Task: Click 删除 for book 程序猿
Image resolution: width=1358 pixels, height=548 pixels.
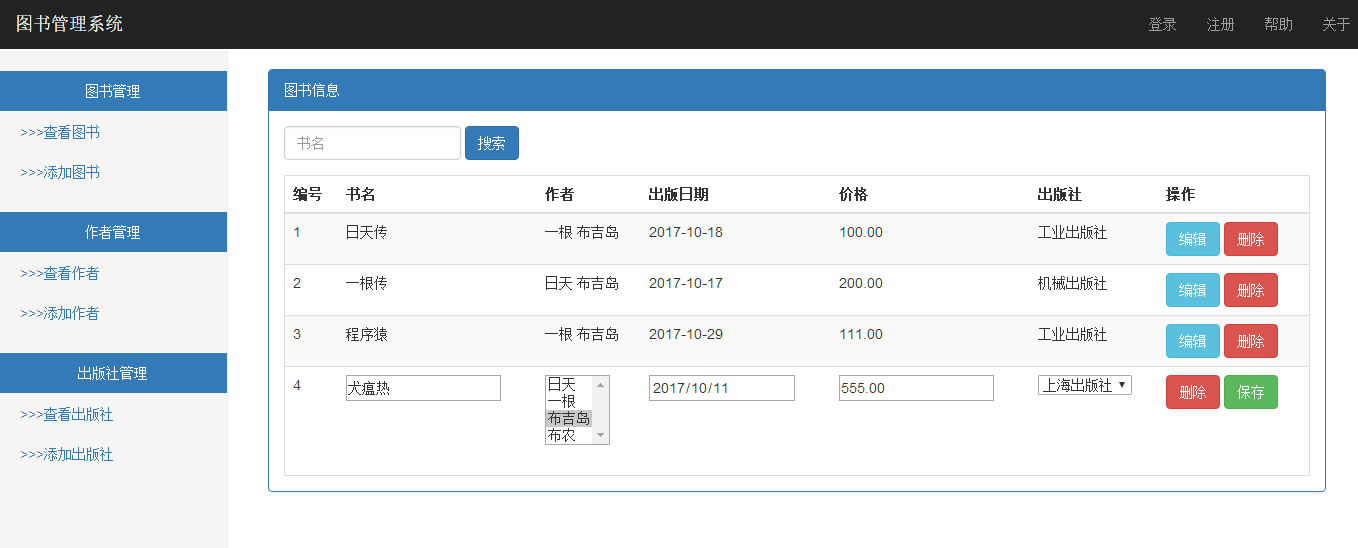Action: coord(1251,341)
